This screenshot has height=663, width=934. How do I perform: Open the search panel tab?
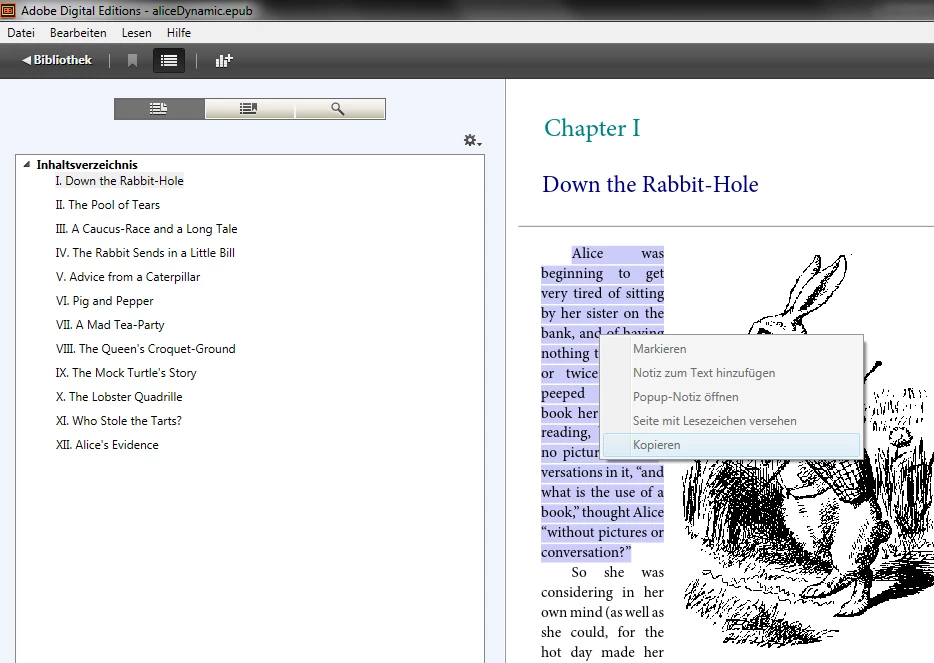click(340, 109)
